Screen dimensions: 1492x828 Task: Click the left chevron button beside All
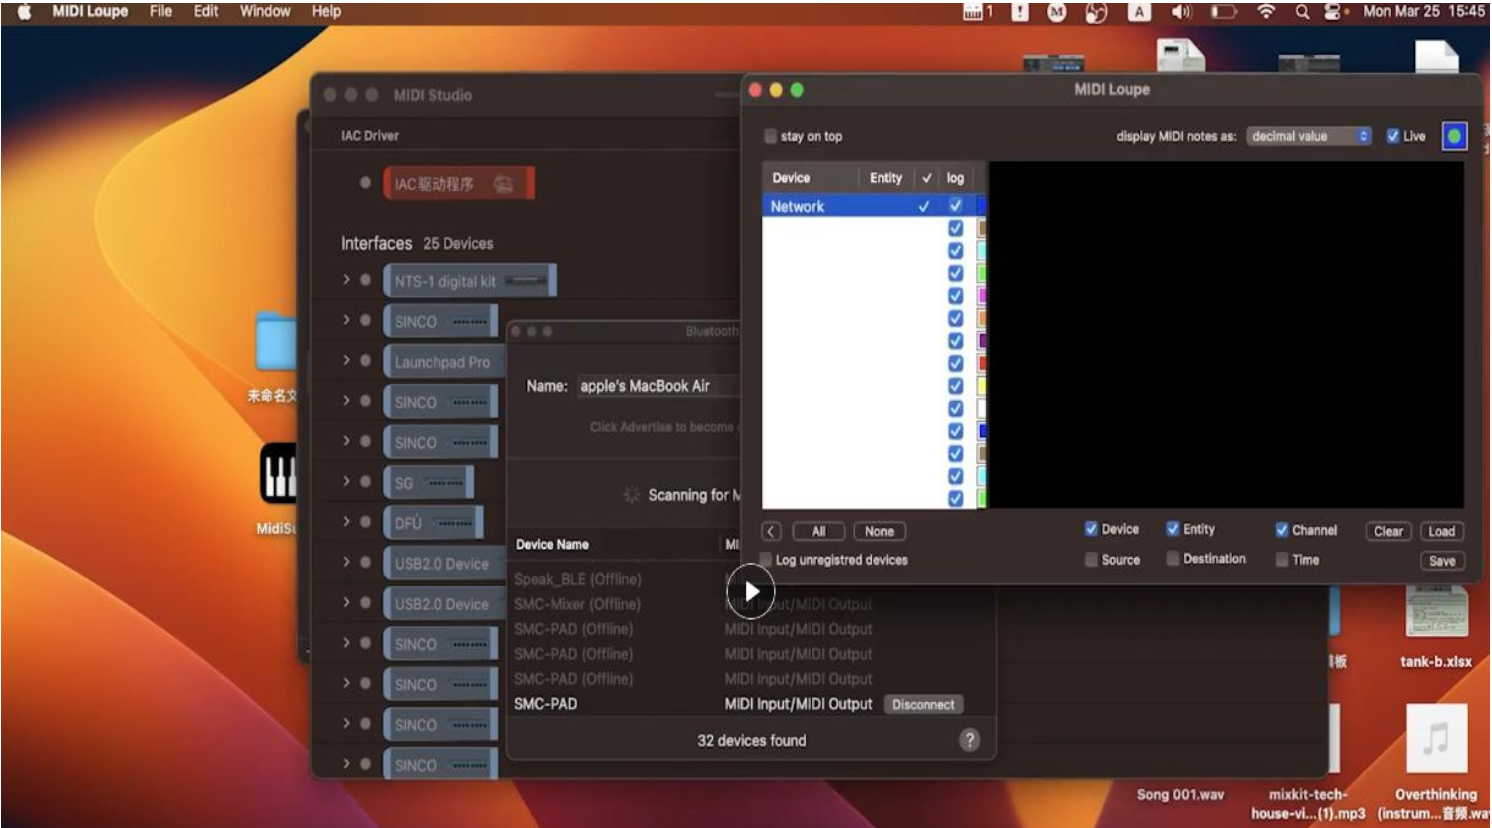click(771, 531)
